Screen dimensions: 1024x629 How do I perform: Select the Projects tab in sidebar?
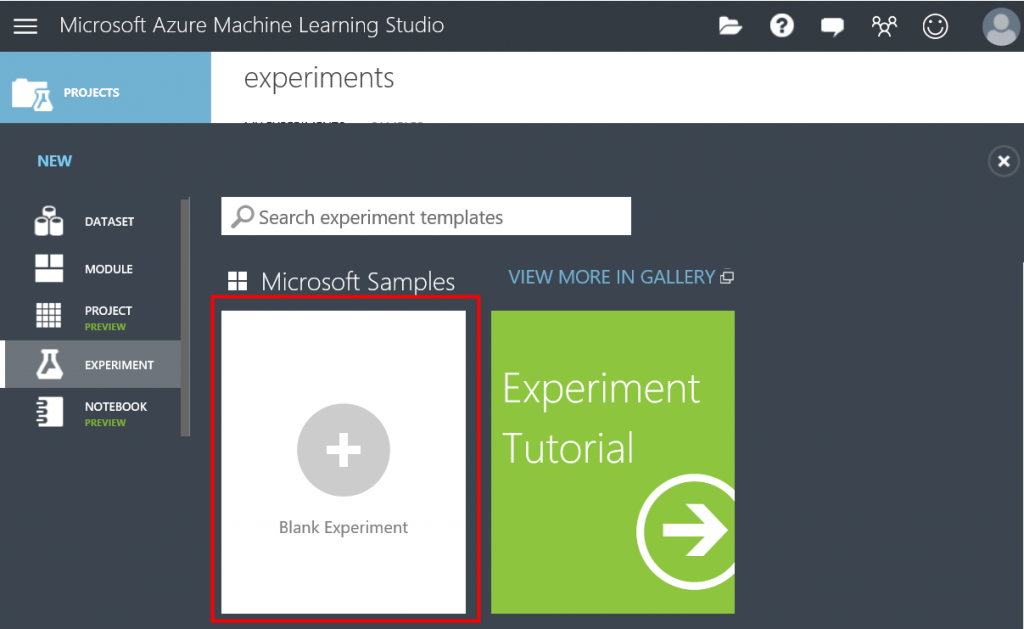pos(105,88)
